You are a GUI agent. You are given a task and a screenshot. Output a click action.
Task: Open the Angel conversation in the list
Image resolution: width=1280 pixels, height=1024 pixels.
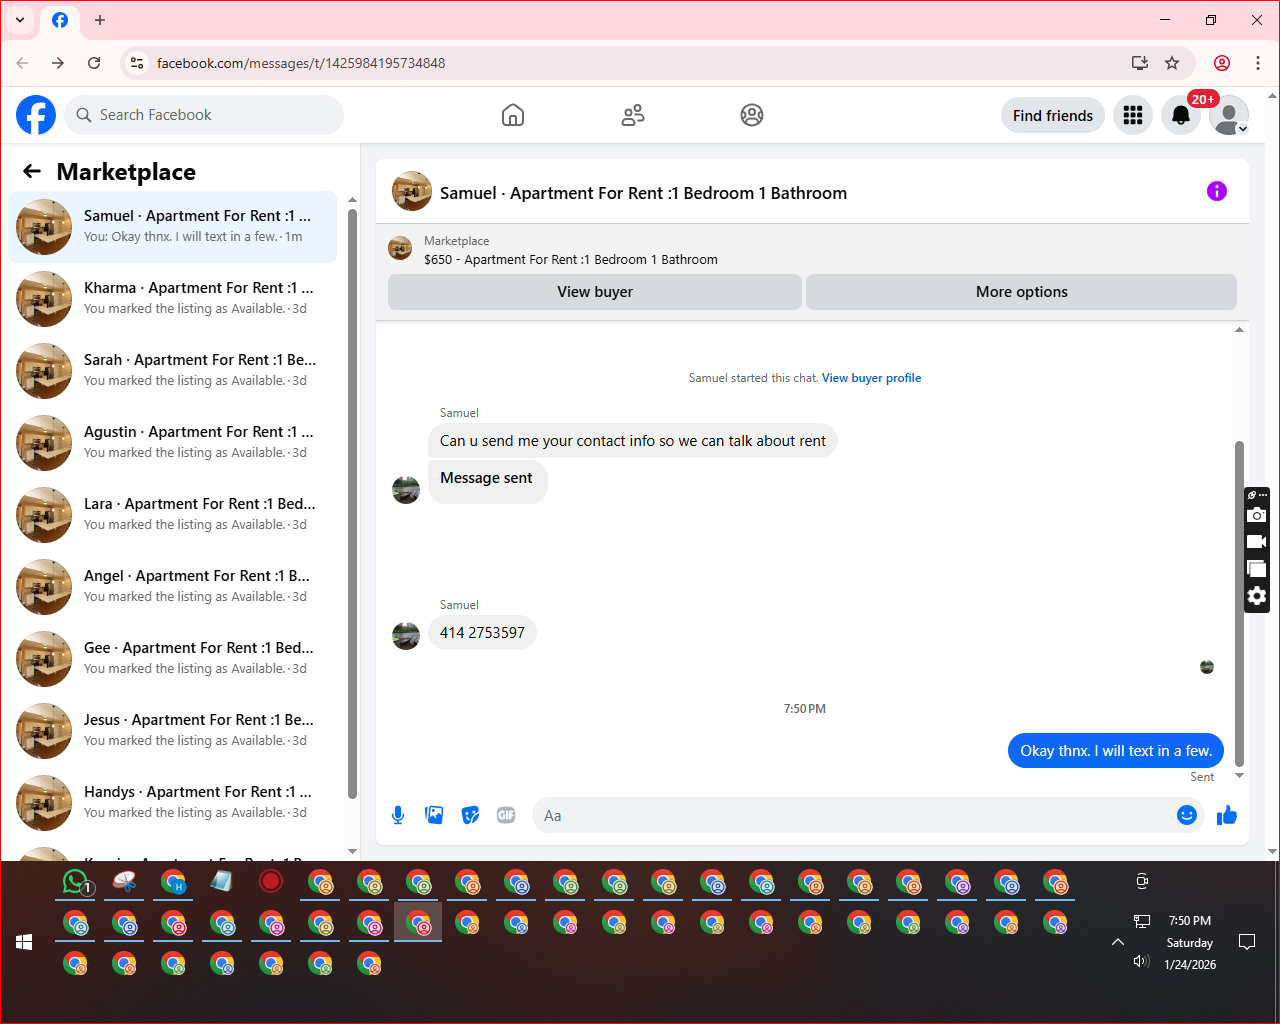pyautogui.click(x=172, y=587)
